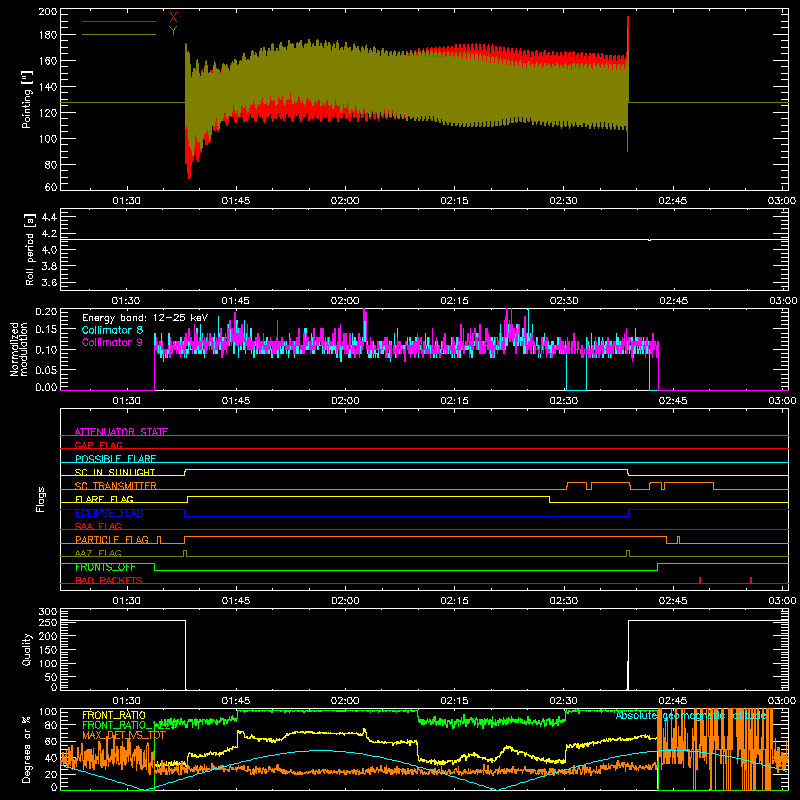Click the MAX_DET_VS_TOT legend label
This screenshot has width=800, height=800.
[123, 735]
